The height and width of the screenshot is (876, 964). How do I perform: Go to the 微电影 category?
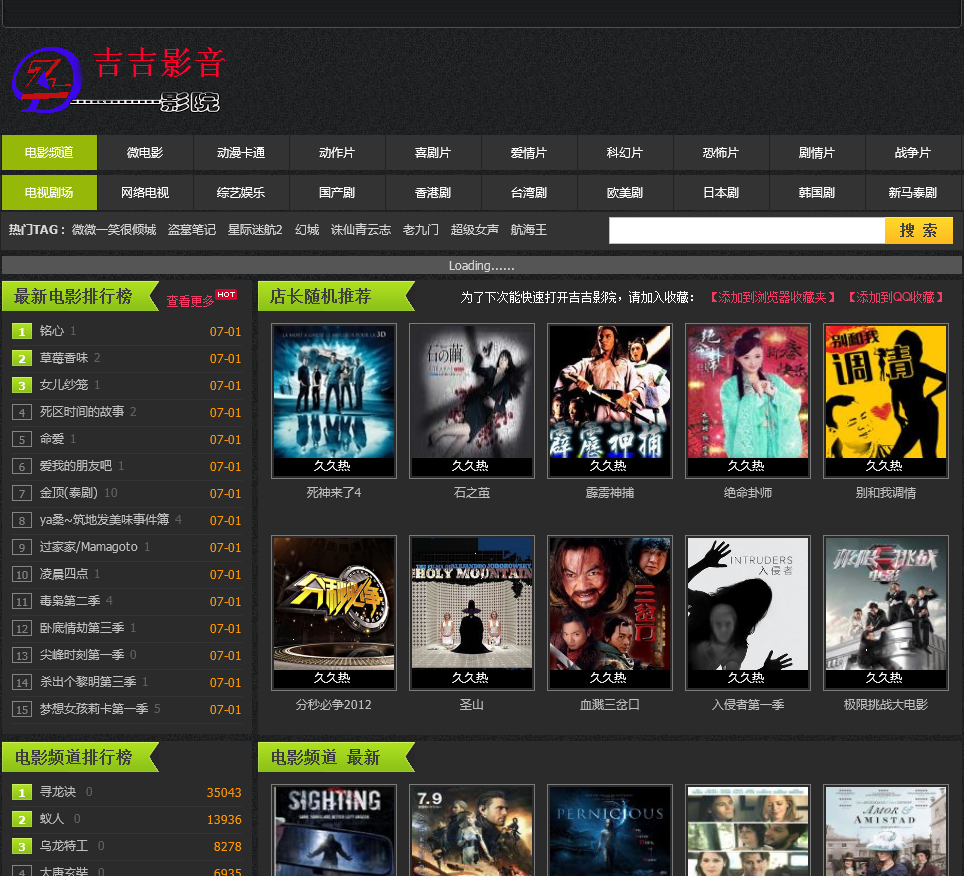click(x=145, y=152)
